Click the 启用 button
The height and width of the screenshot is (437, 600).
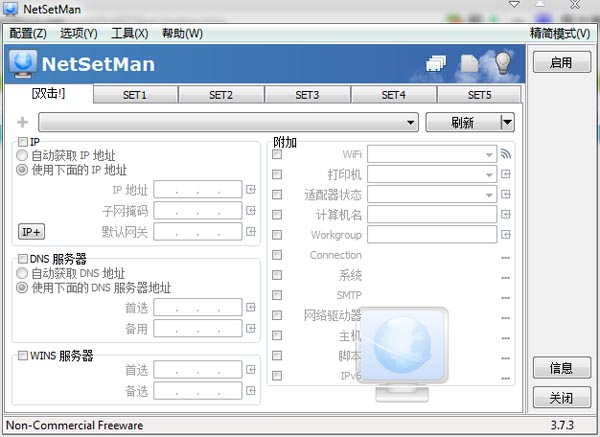click(x=562, y=62)
